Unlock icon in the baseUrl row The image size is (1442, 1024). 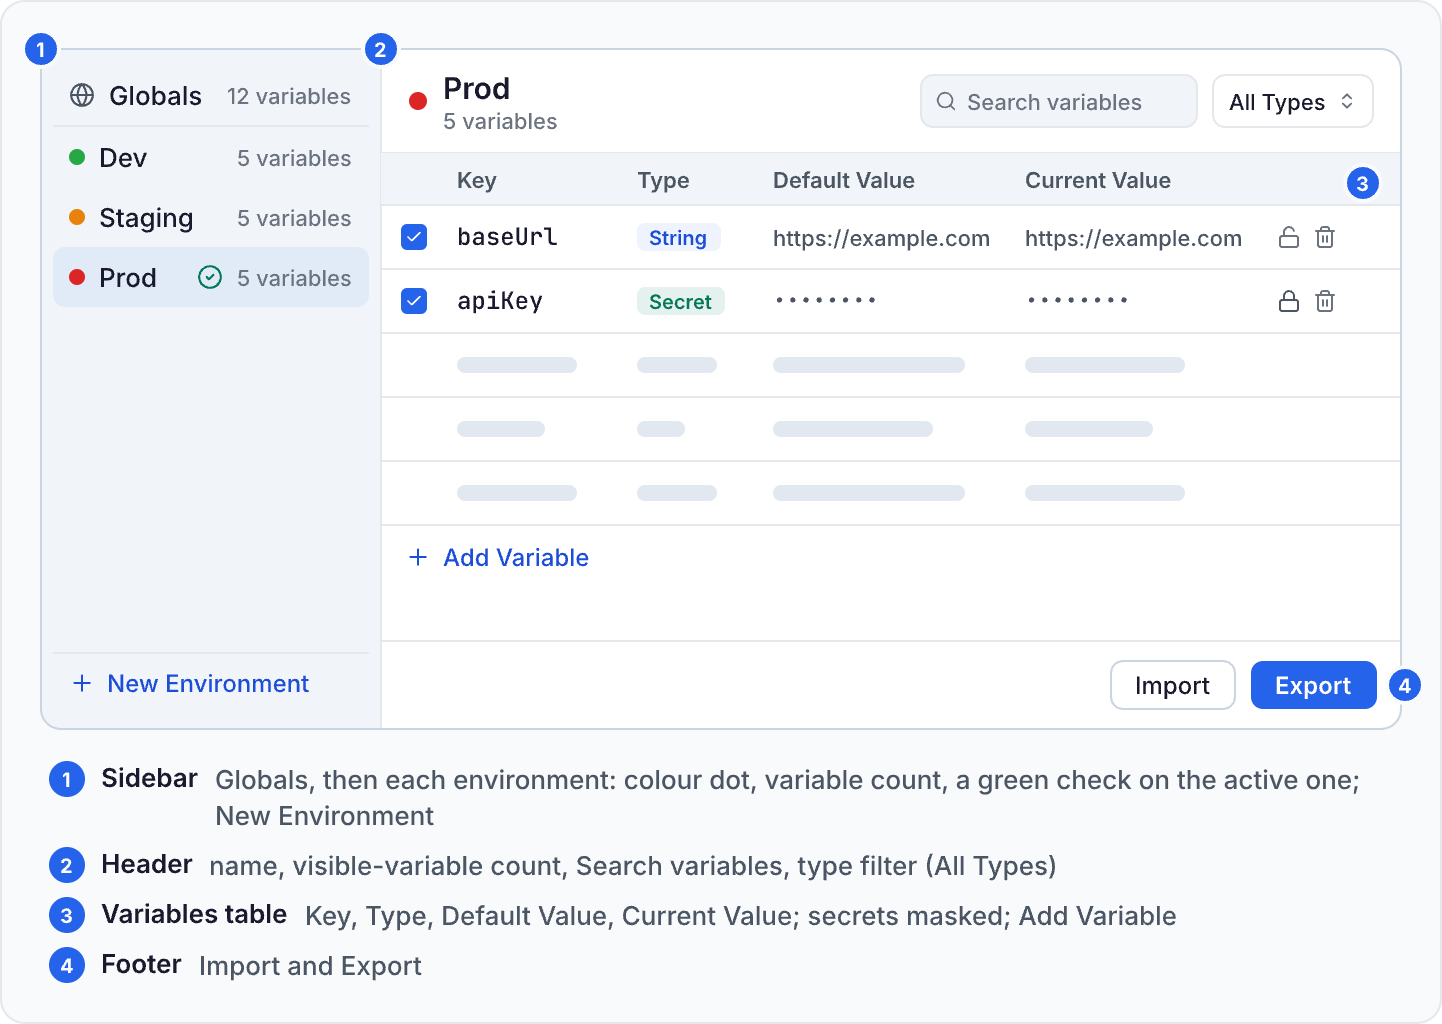pos(1289,237)
